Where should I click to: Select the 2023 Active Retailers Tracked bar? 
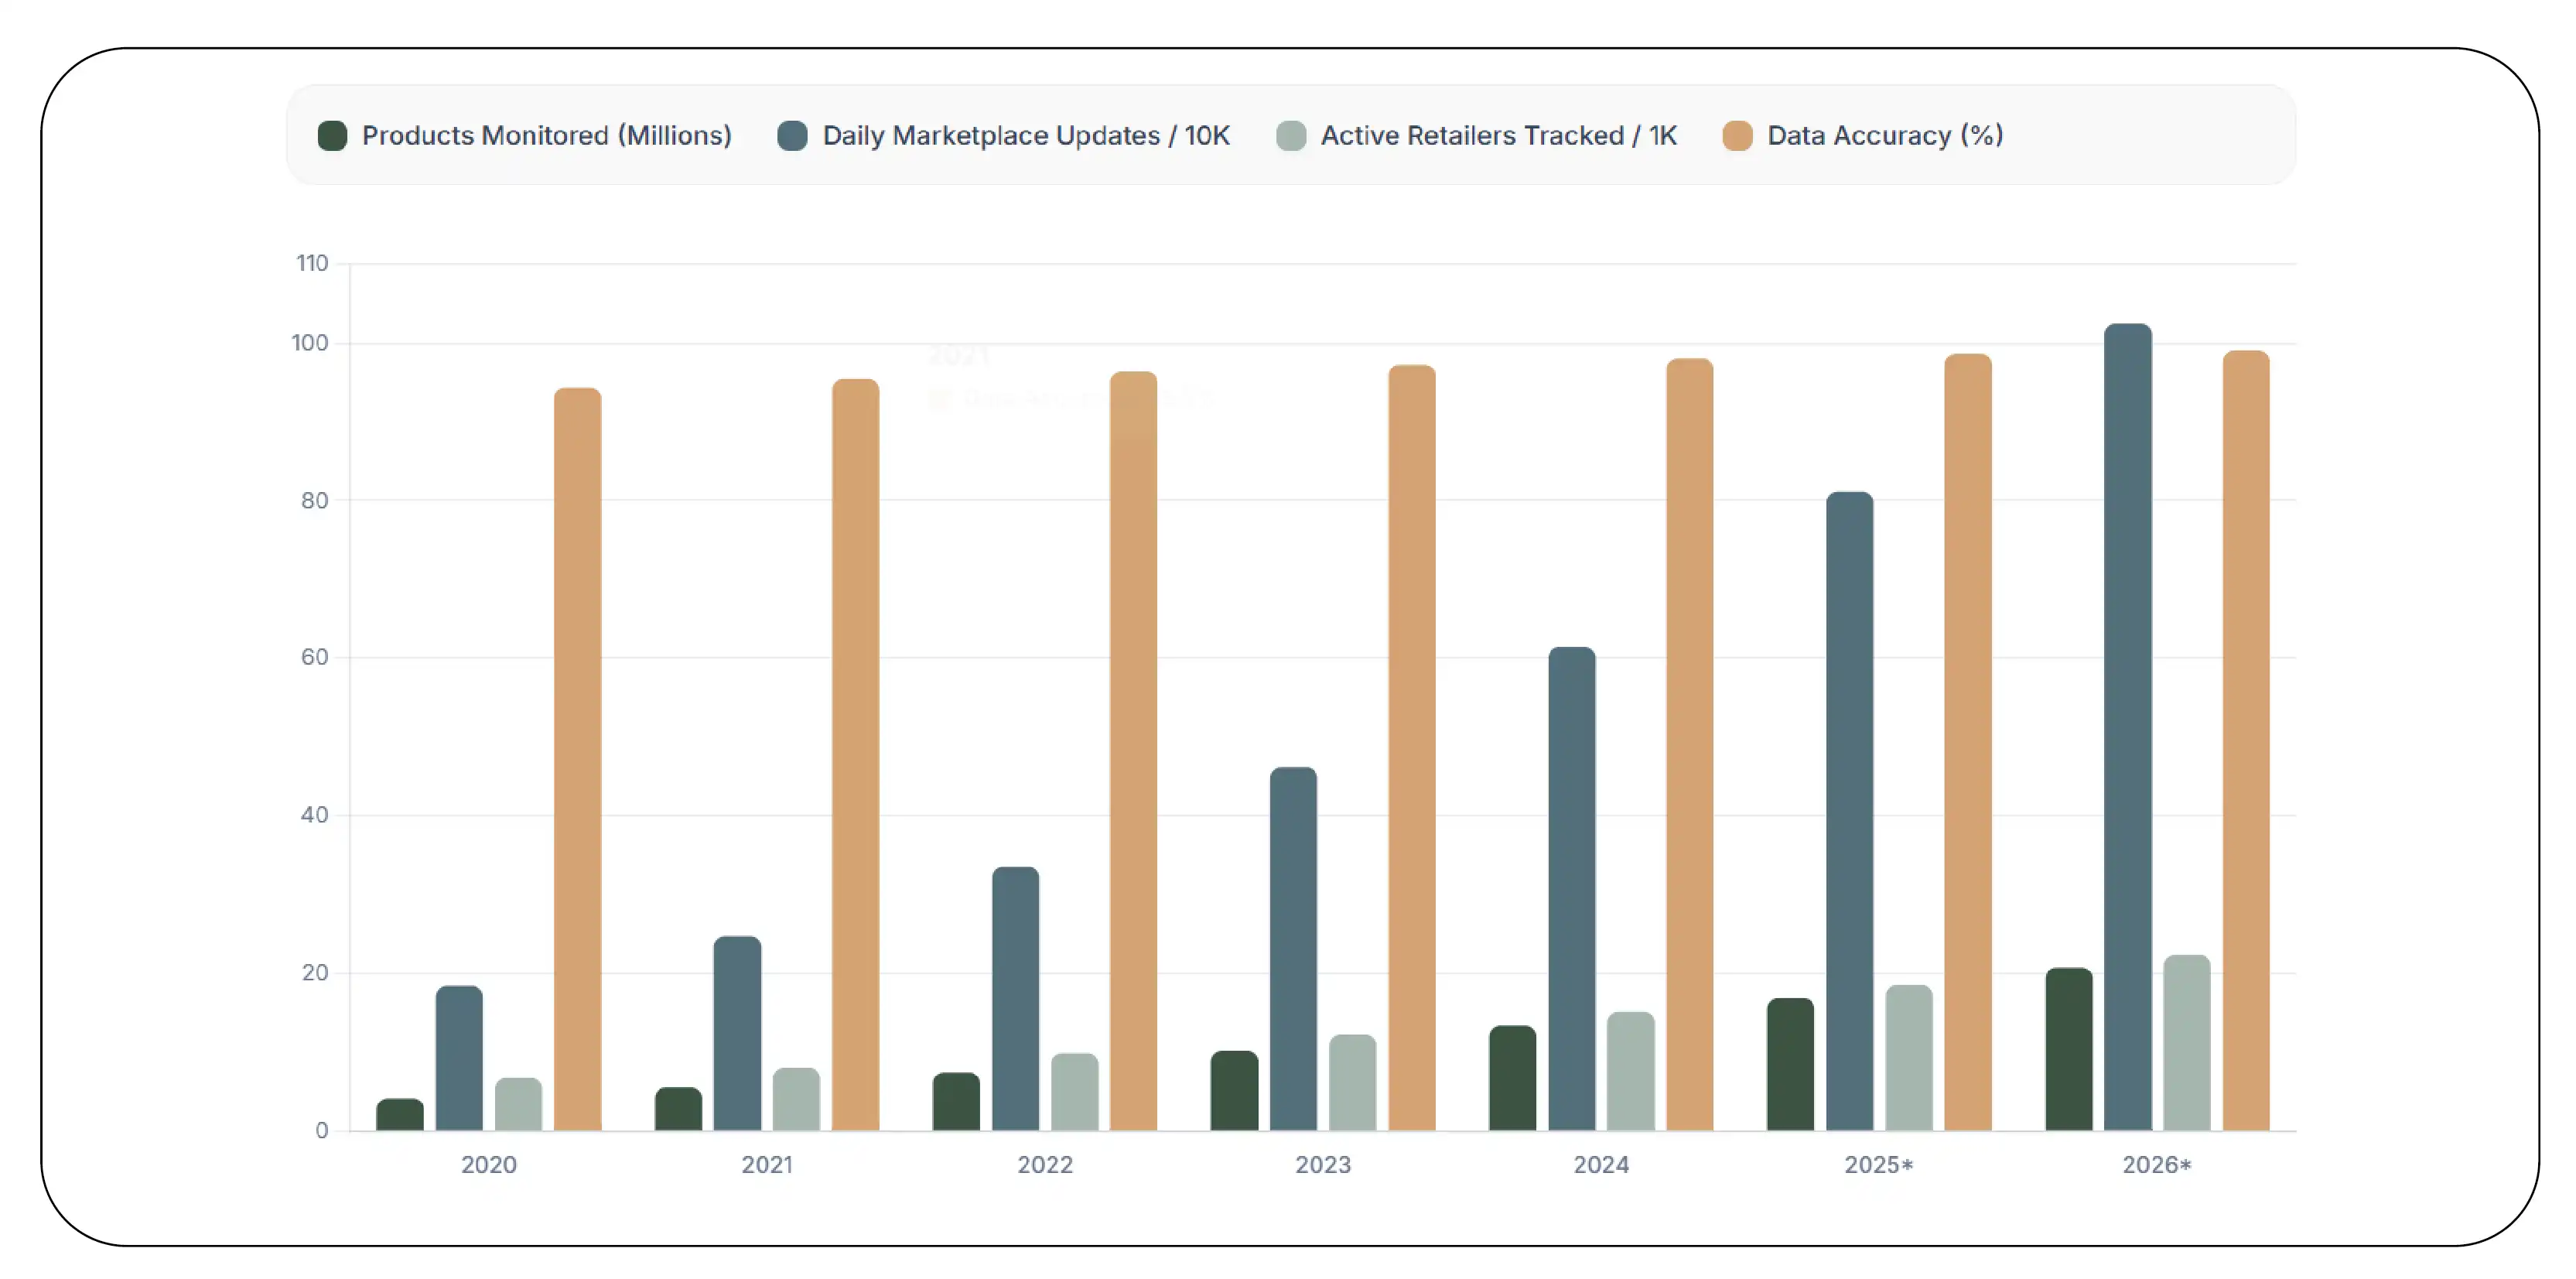tap(1352, 1083)
